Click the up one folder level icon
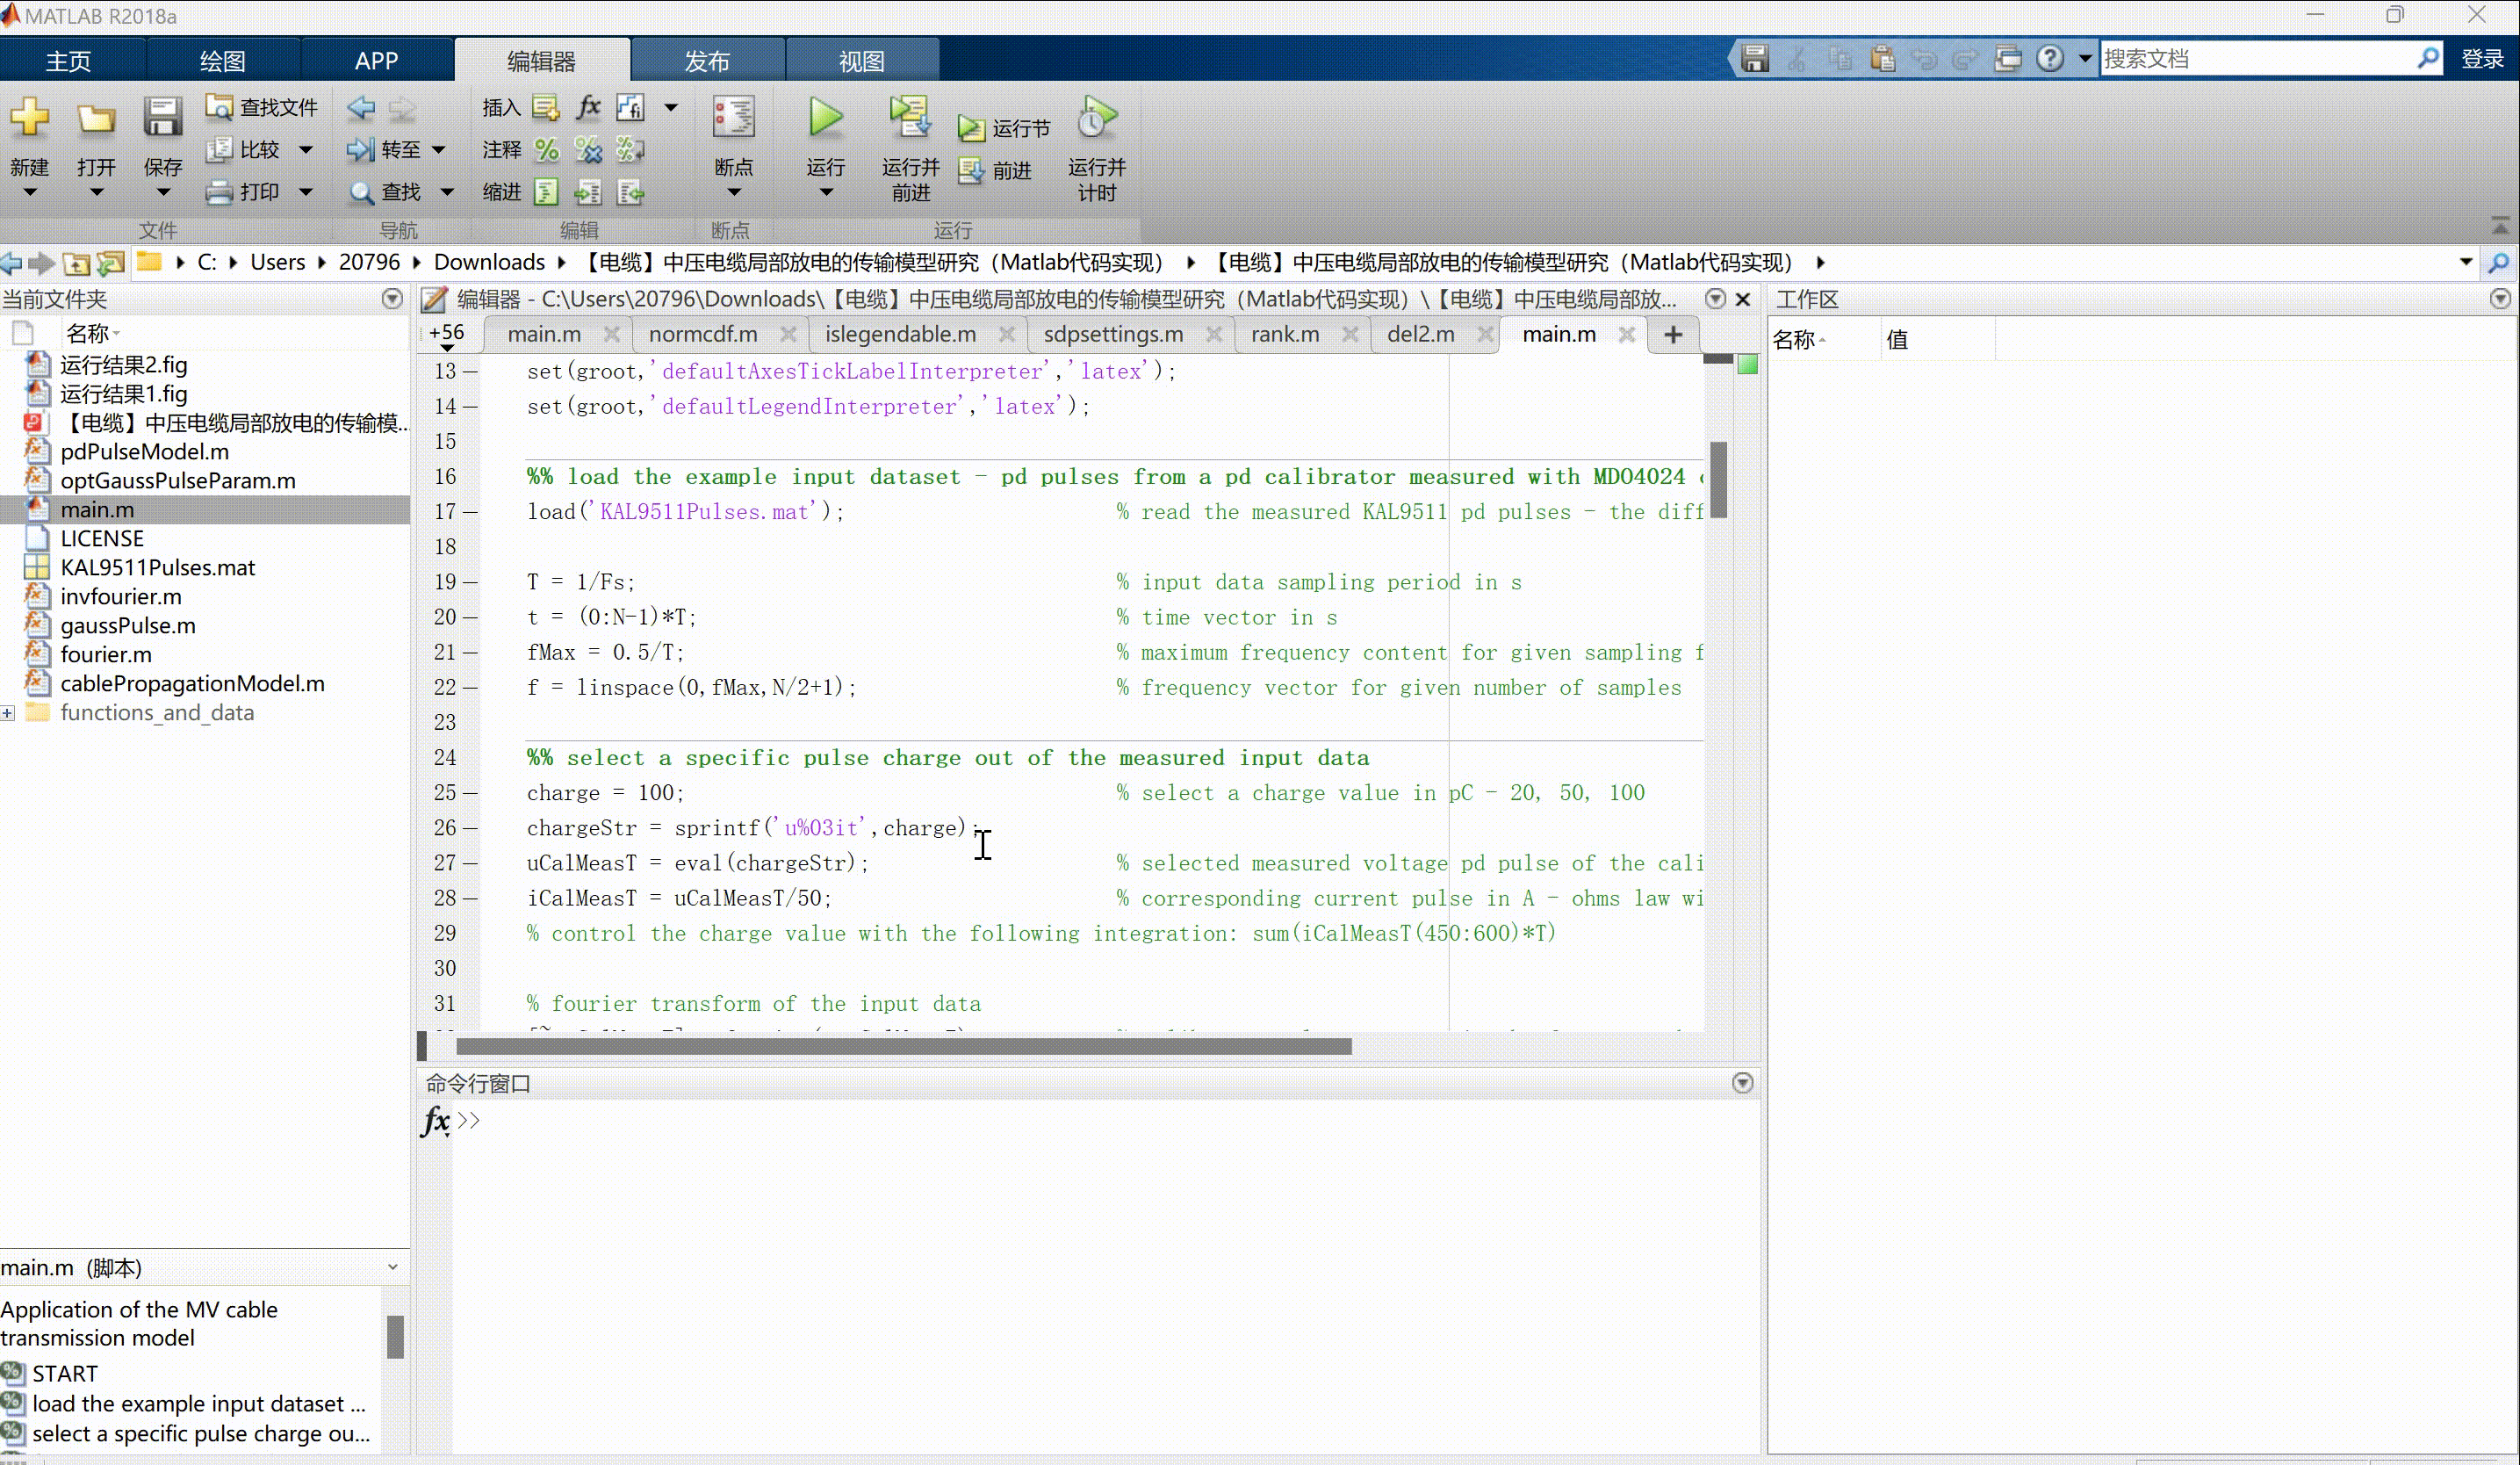Image resolution: width=2520 pixels, height=1465 pixels. [x=77, y=263]
